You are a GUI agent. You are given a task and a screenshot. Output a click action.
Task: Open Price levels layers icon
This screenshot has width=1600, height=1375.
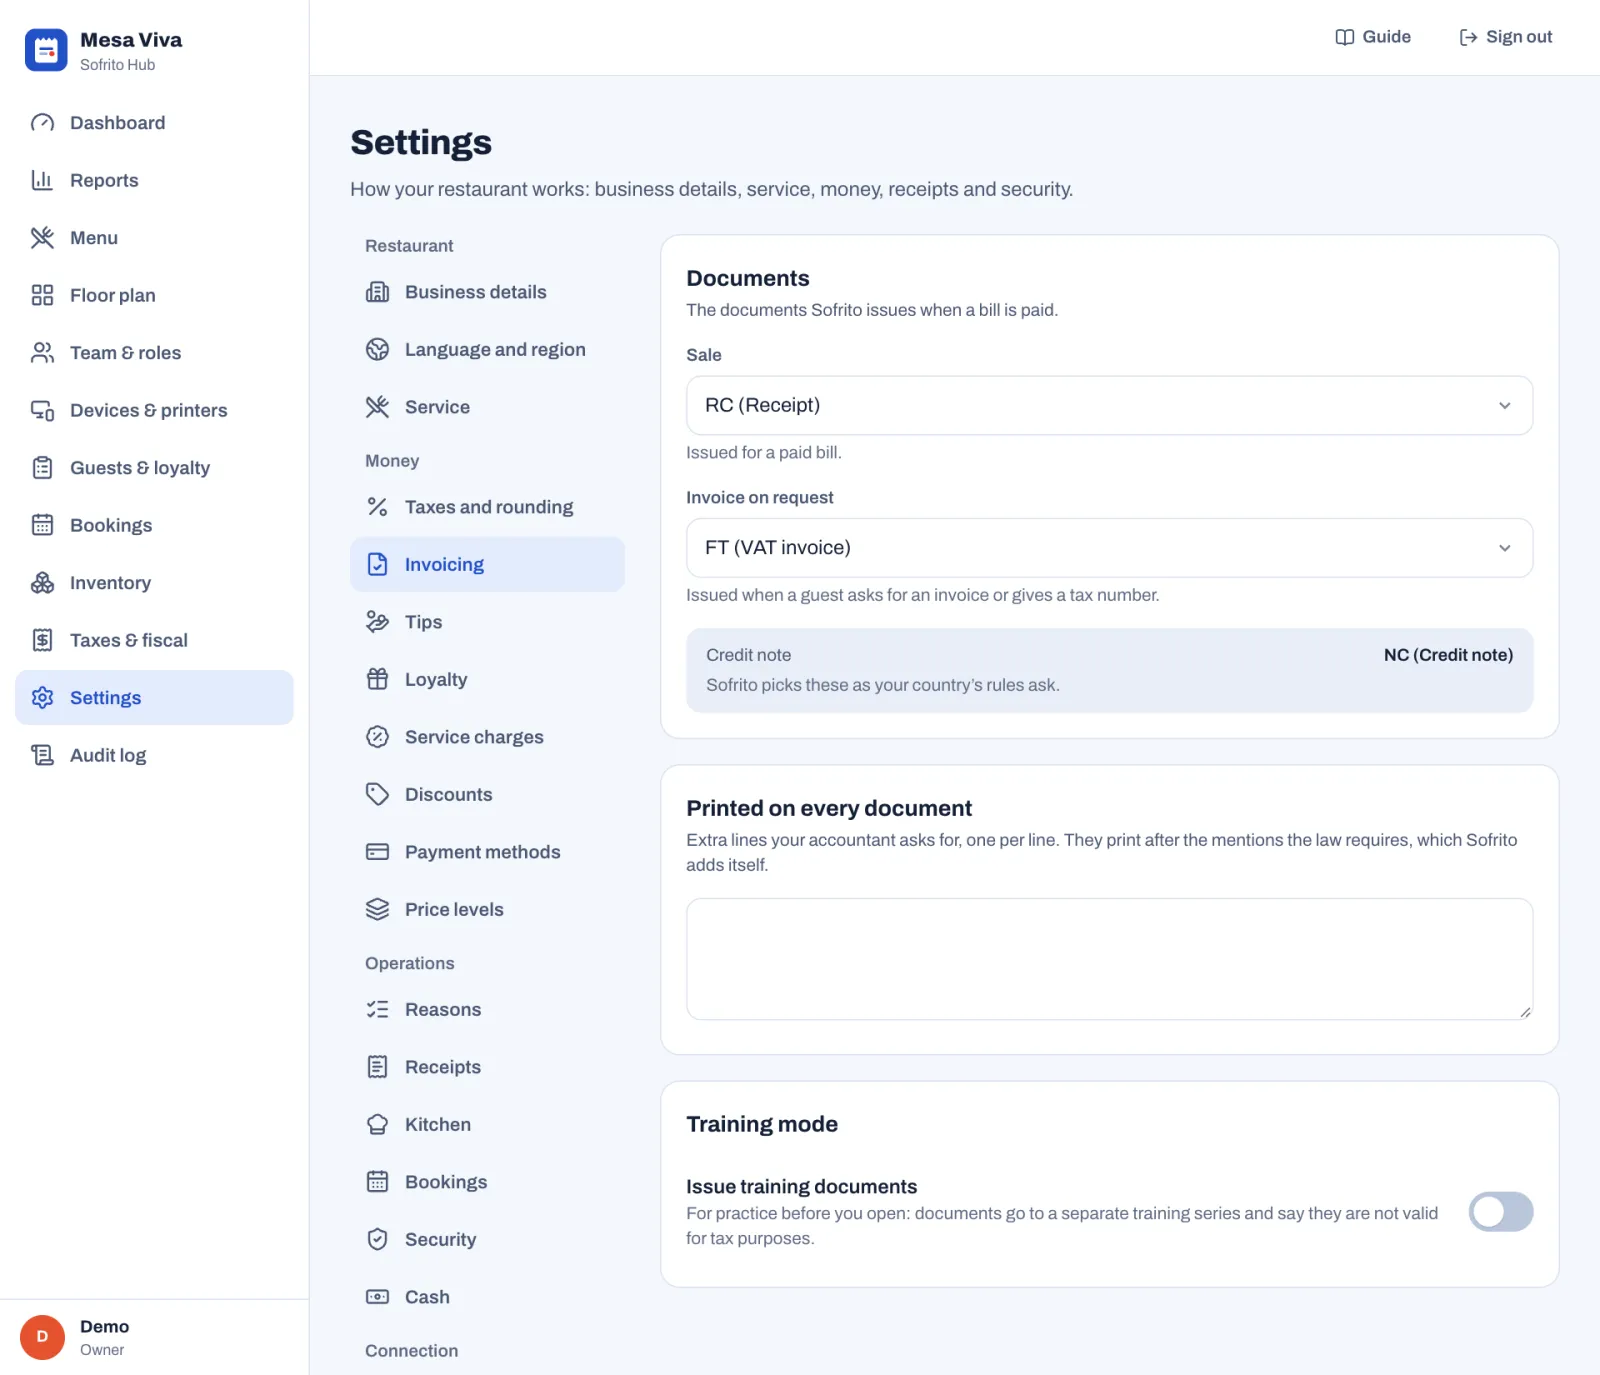(x=377, y=909)
